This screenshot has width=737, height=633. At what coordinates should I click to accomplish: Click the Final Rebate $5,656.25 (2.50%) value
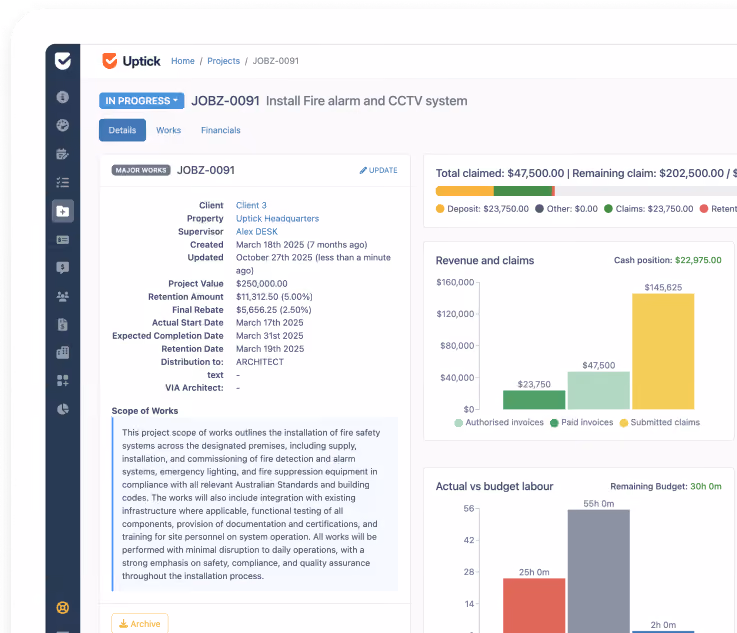coord(274,310)
